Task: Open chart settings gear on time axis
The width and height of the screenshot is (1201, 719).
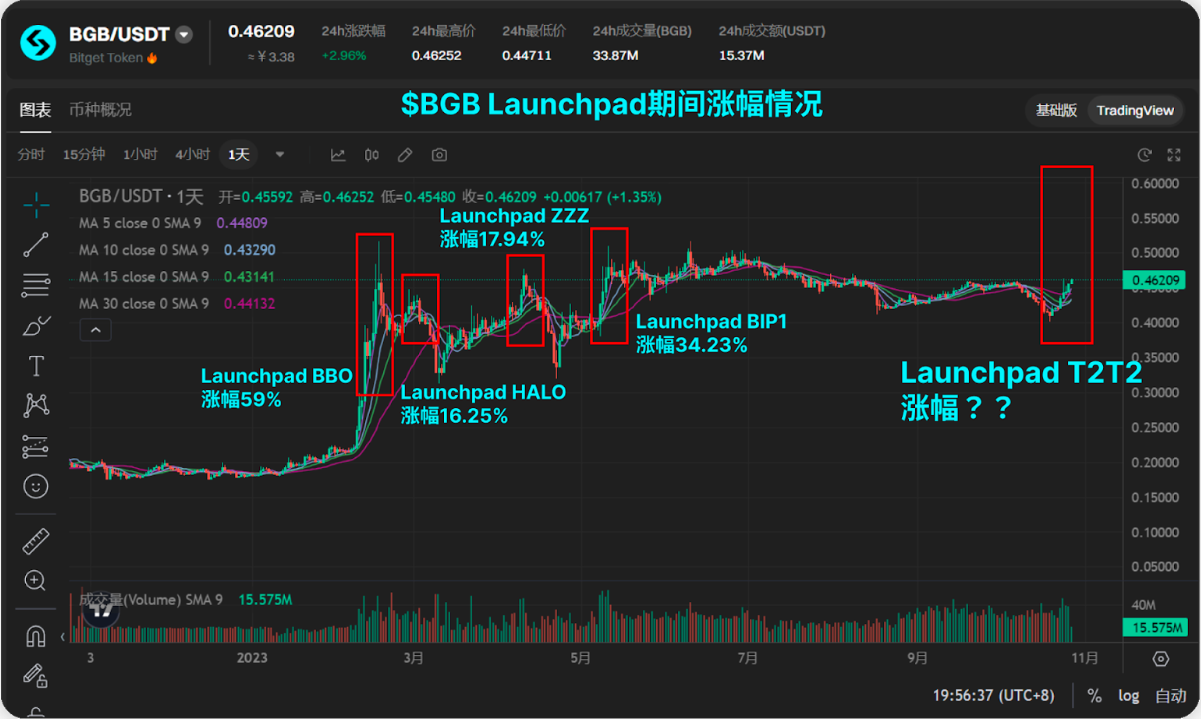Action: point(1160,658)
